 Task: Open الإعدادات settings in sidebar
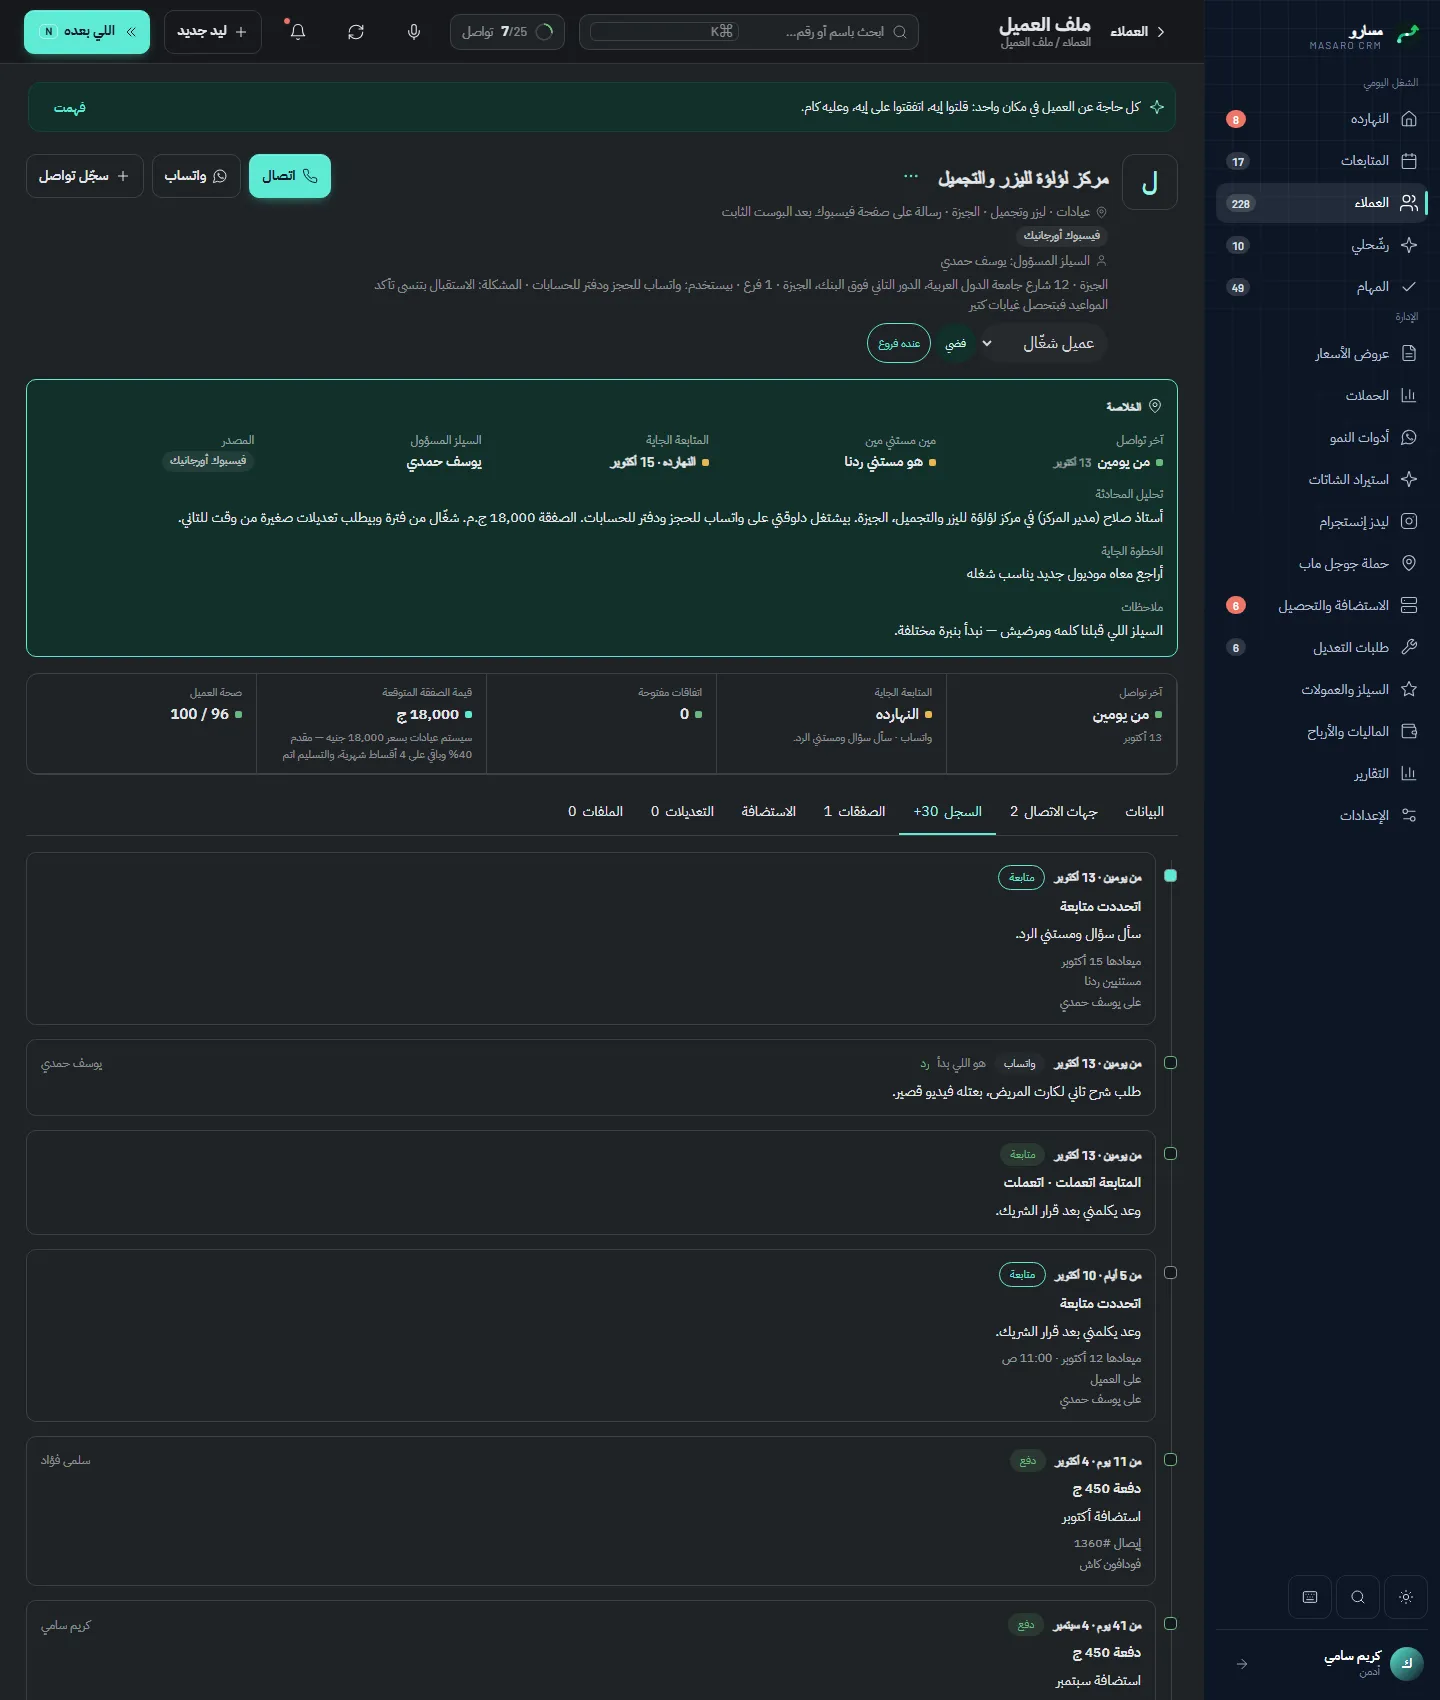tap(1322, 815)
